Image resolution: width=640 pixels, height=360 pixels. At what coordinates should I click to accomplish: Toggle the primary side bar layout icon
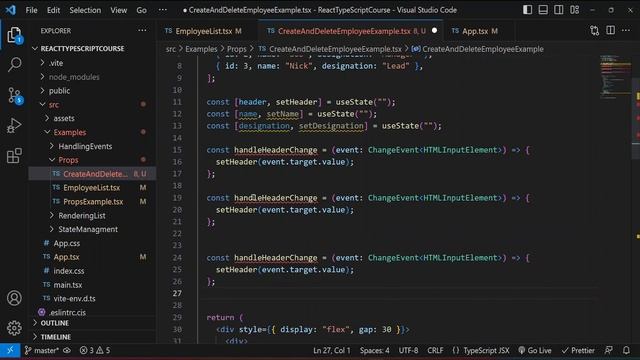pyautogui.click(x=527, y=10)
